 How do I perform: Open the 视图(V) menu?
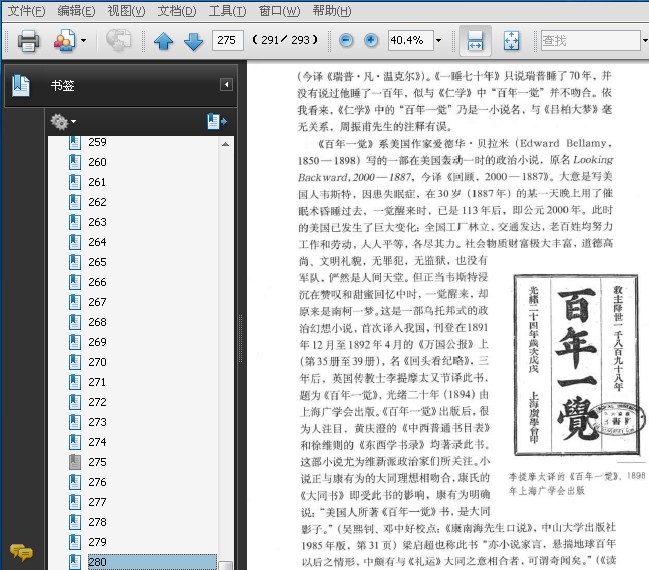pyautogui.click(x=126, y=11)
